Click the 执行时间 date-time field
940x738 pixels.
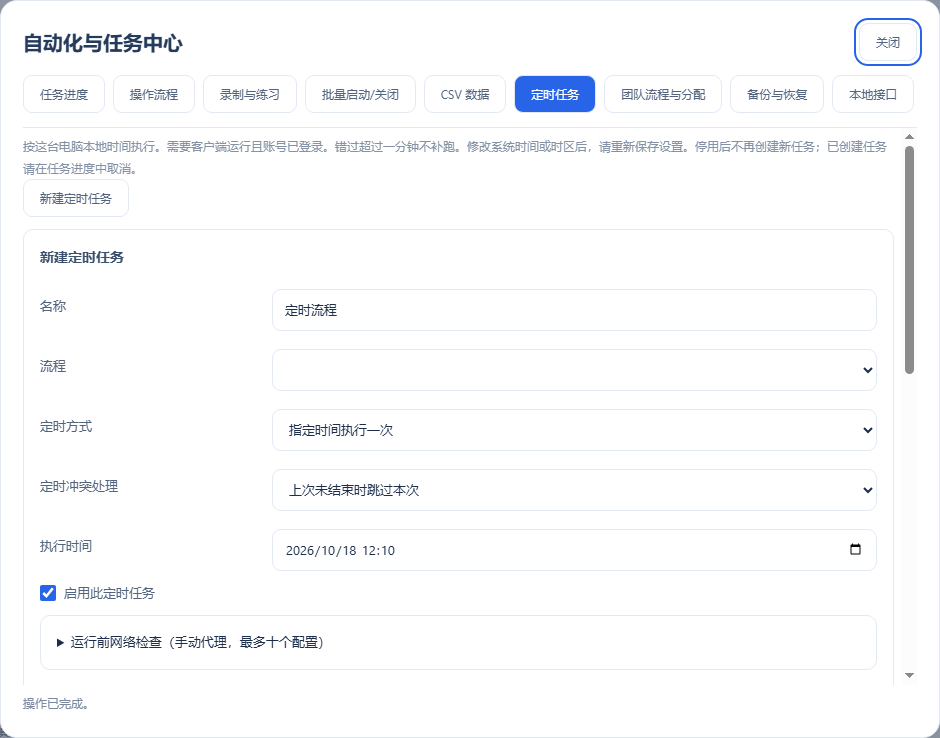point(574,550)
